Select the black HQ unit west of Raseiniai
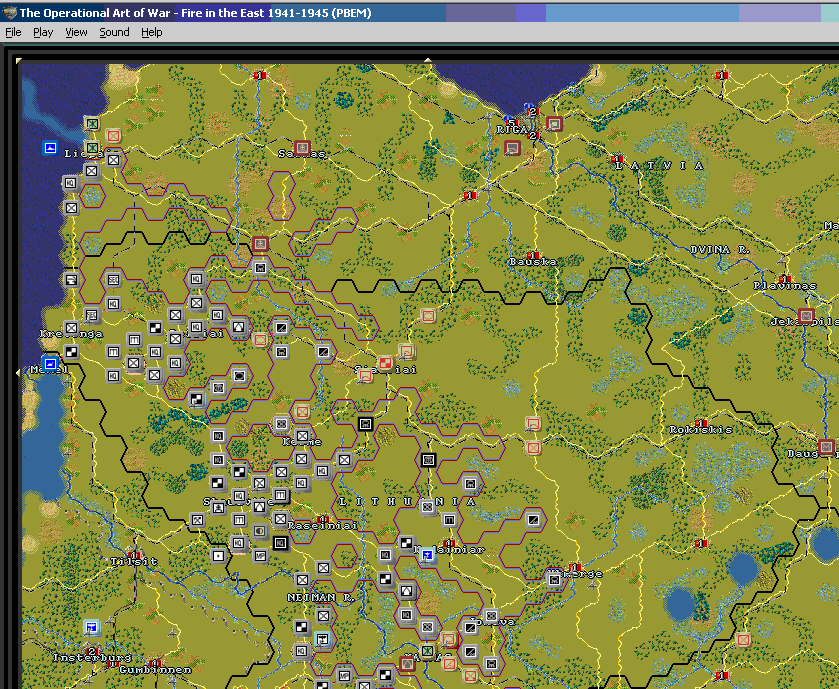The width and height of the screenshot is (839, 689). (x=280, y=543)
